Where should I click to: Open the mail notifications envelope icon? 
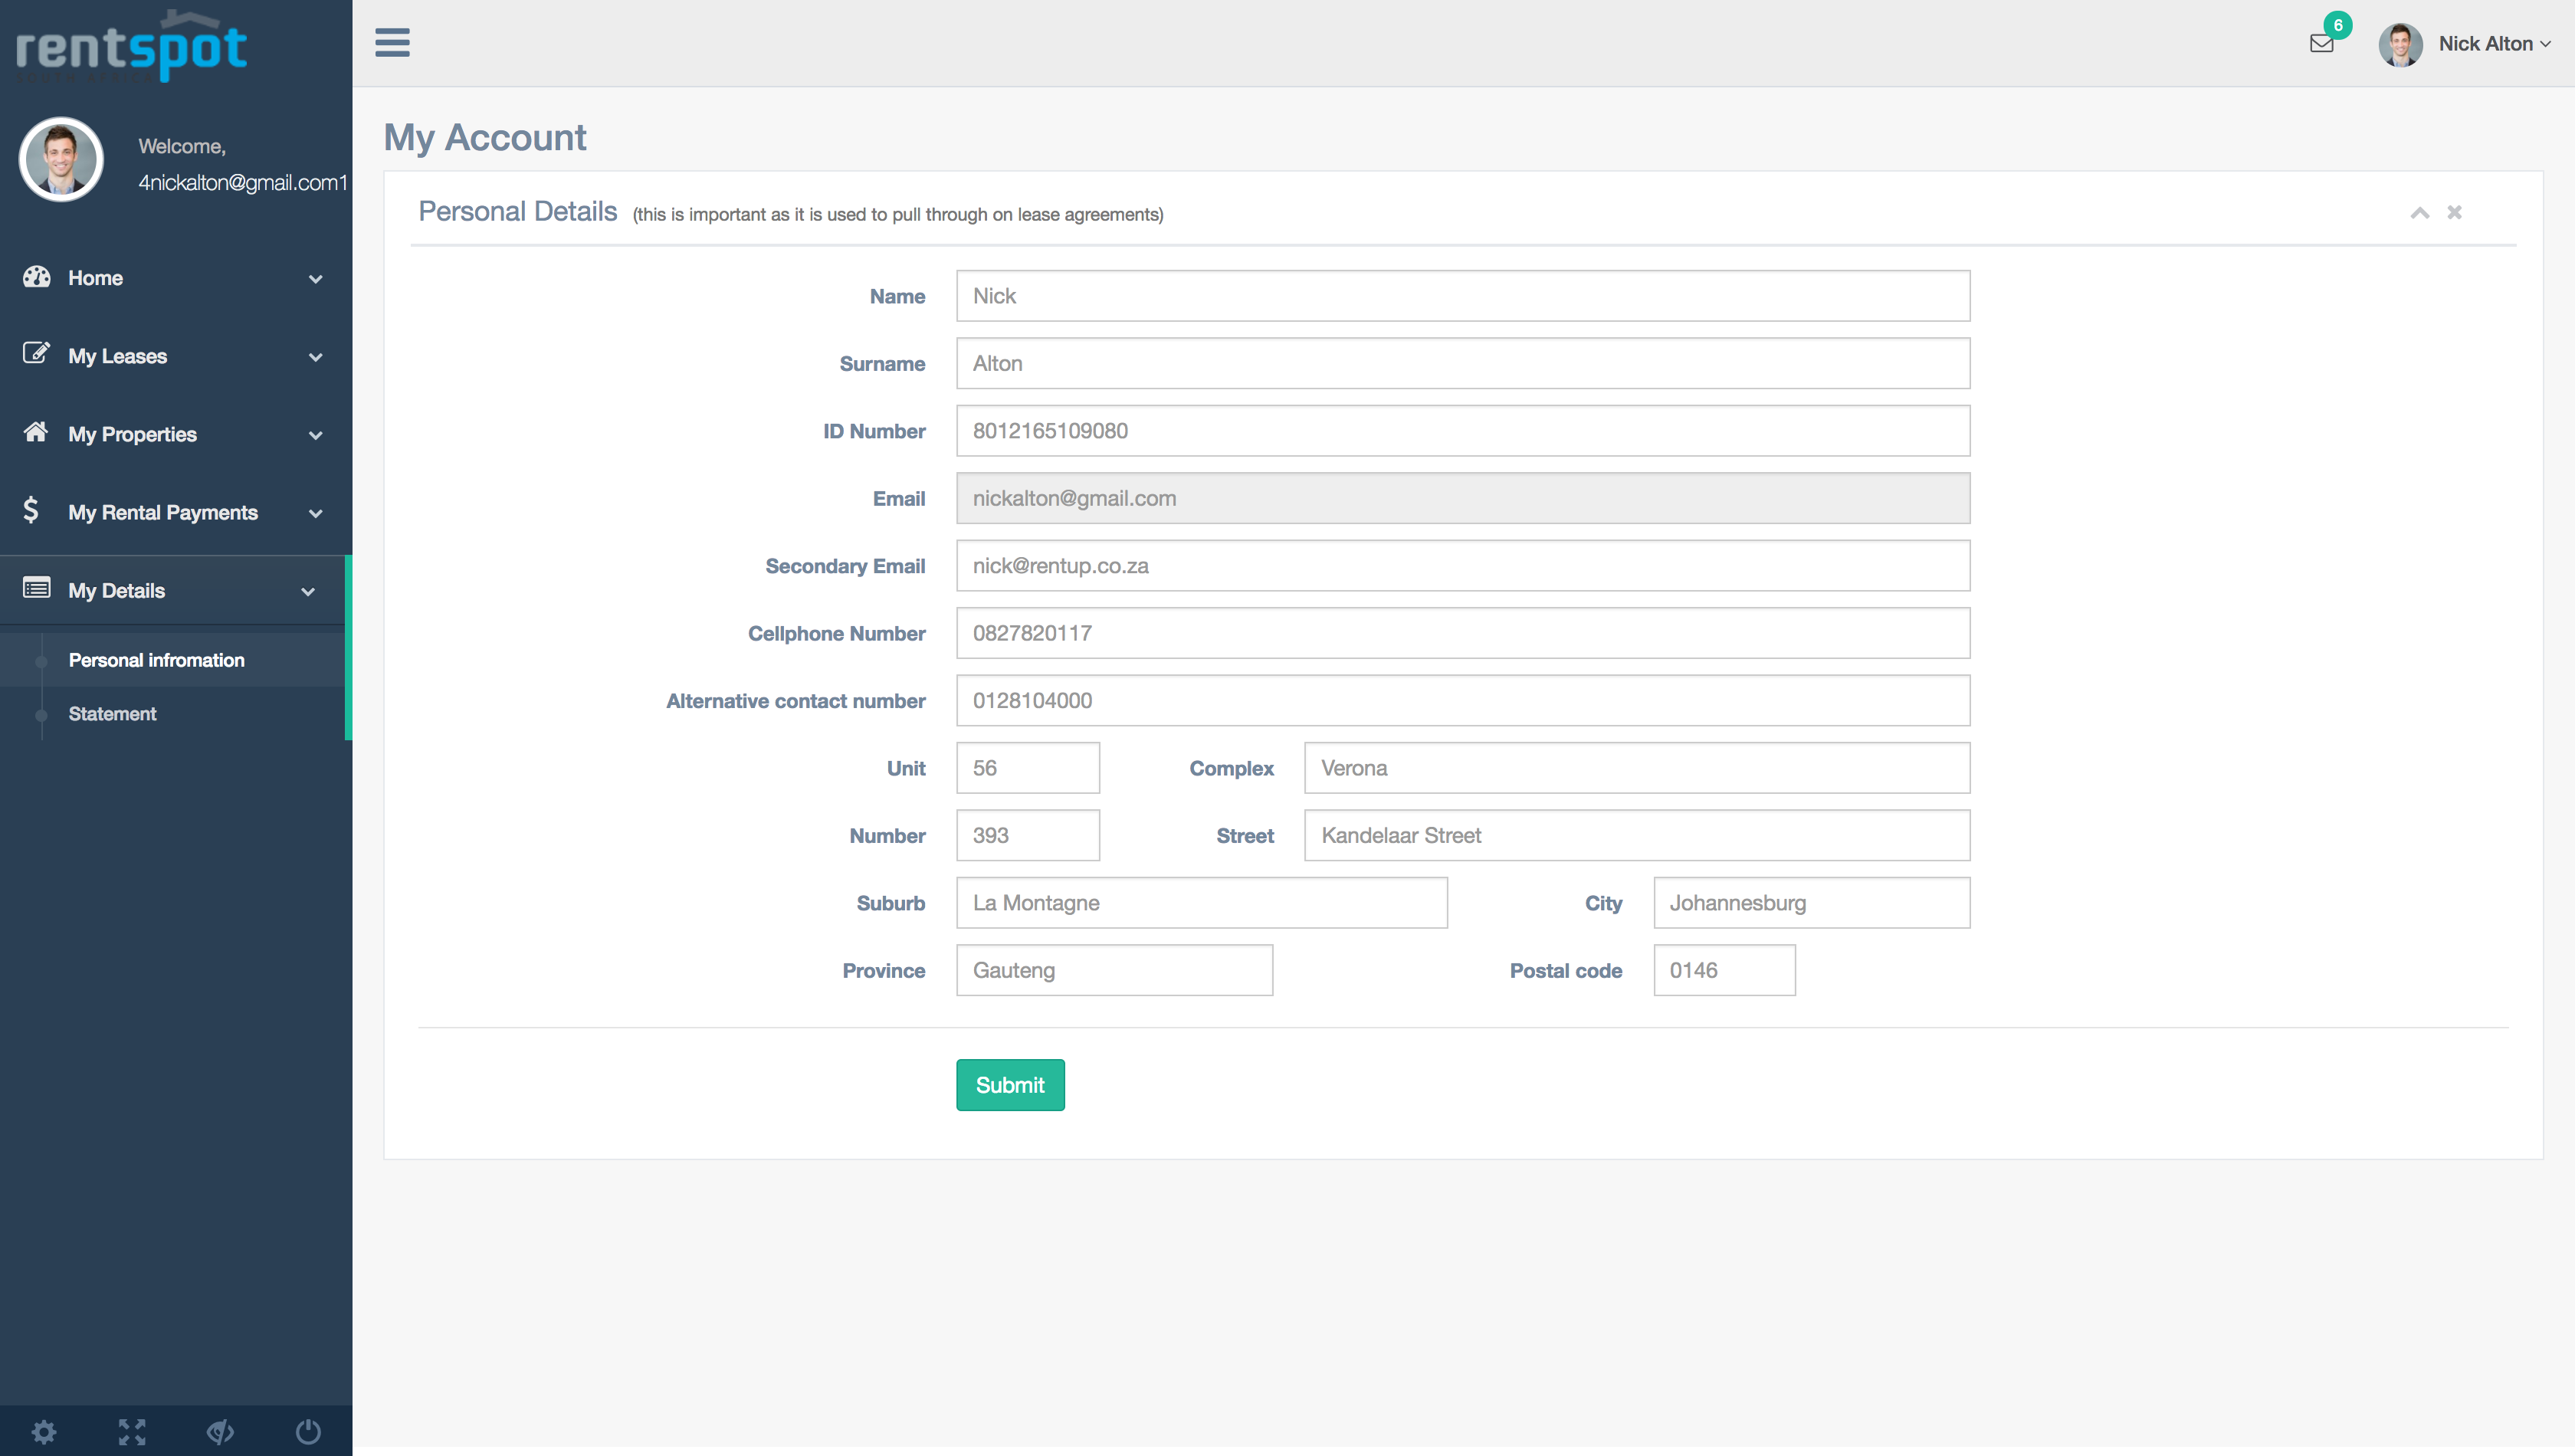click(x=2321, y=44)
